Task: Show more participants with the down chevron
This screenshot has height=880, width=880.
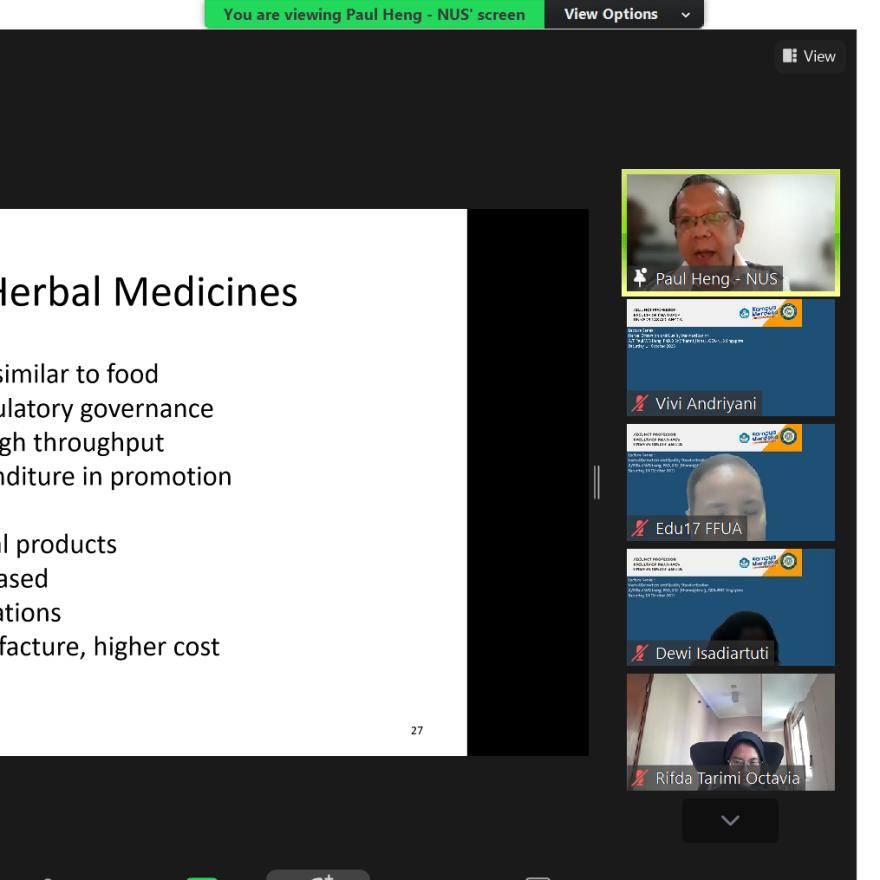Action: click(x=730, y=820)
